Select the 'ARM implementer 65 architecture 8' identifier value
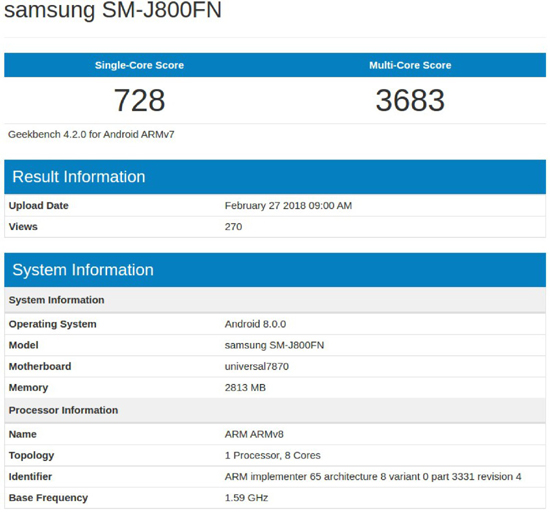Image resolution: width=550 pixels, height=512 pixels. point(373,477)
